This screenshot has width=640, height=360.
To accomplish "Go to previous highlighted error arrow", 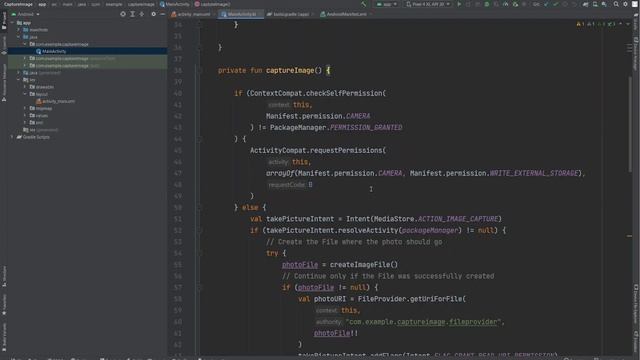I will click(x=621, y=24).
